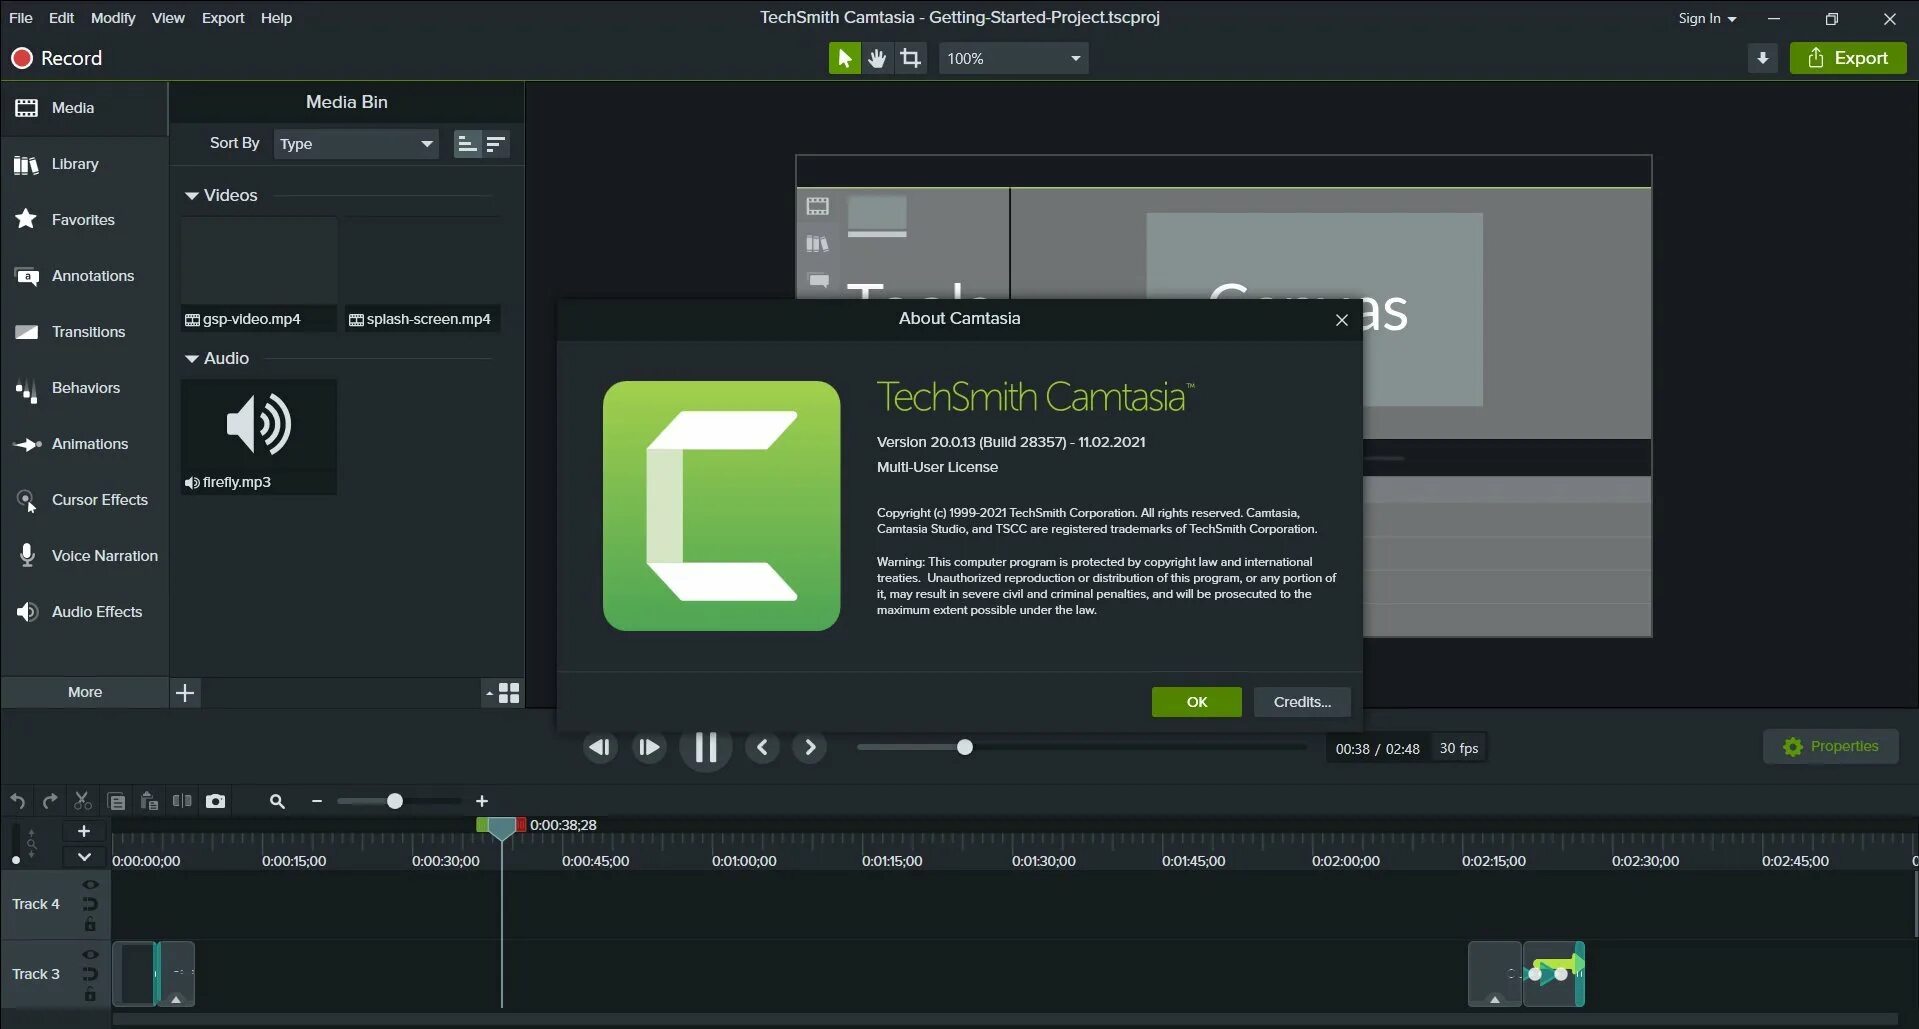Activate the Pan hand tool
The image size is (1919, 1029).
point(877,58)
